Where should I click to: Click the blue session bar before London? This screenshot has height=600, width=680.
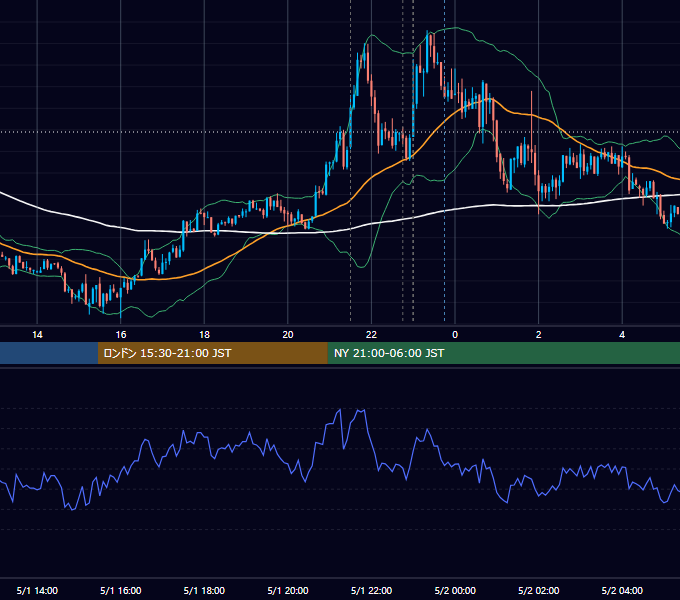point(49,353)
